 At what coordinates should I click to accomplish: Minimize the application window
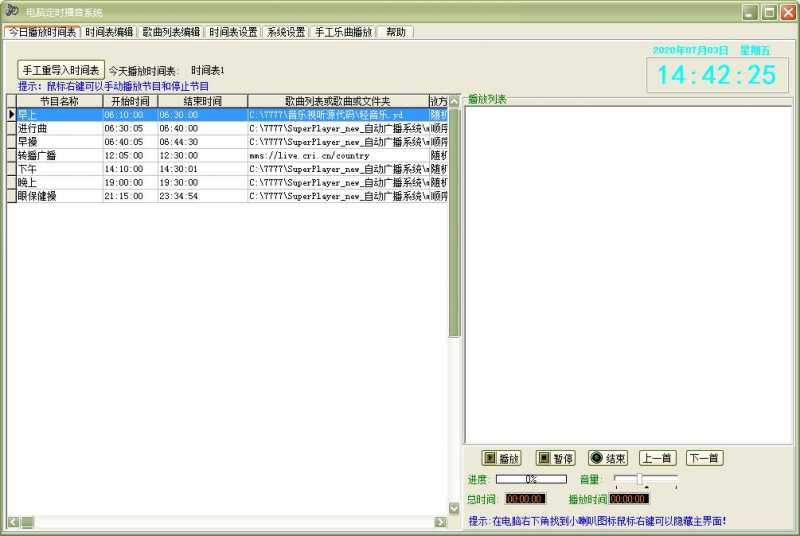pos(749,12)
